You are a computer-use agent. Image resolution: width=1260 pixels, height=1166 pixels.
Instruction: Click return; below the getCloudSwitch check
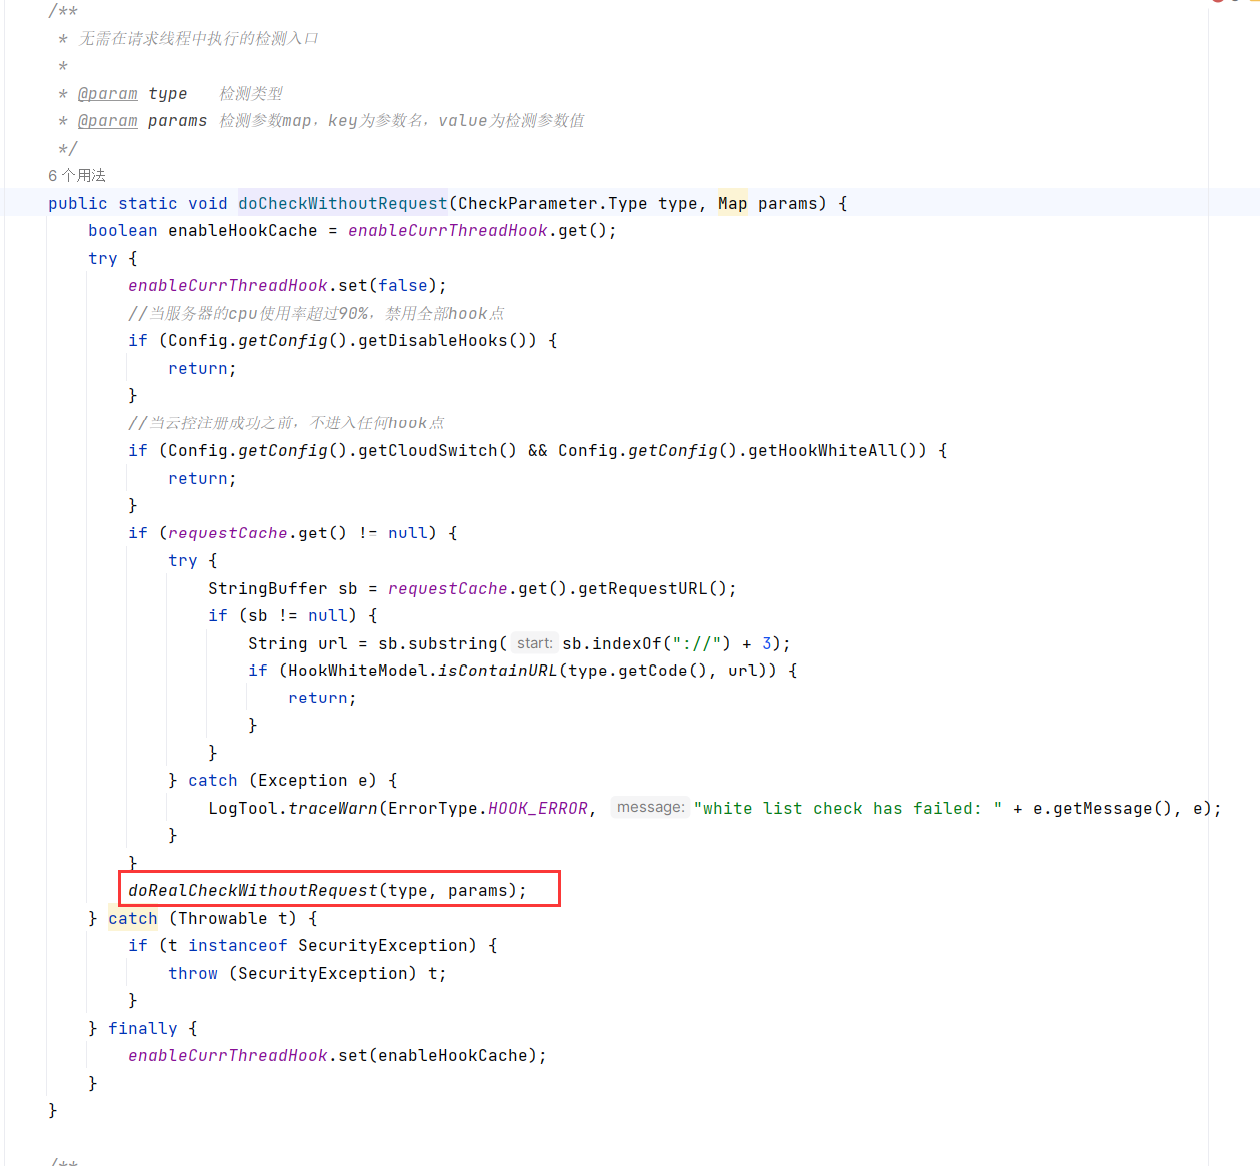(202, 478)
